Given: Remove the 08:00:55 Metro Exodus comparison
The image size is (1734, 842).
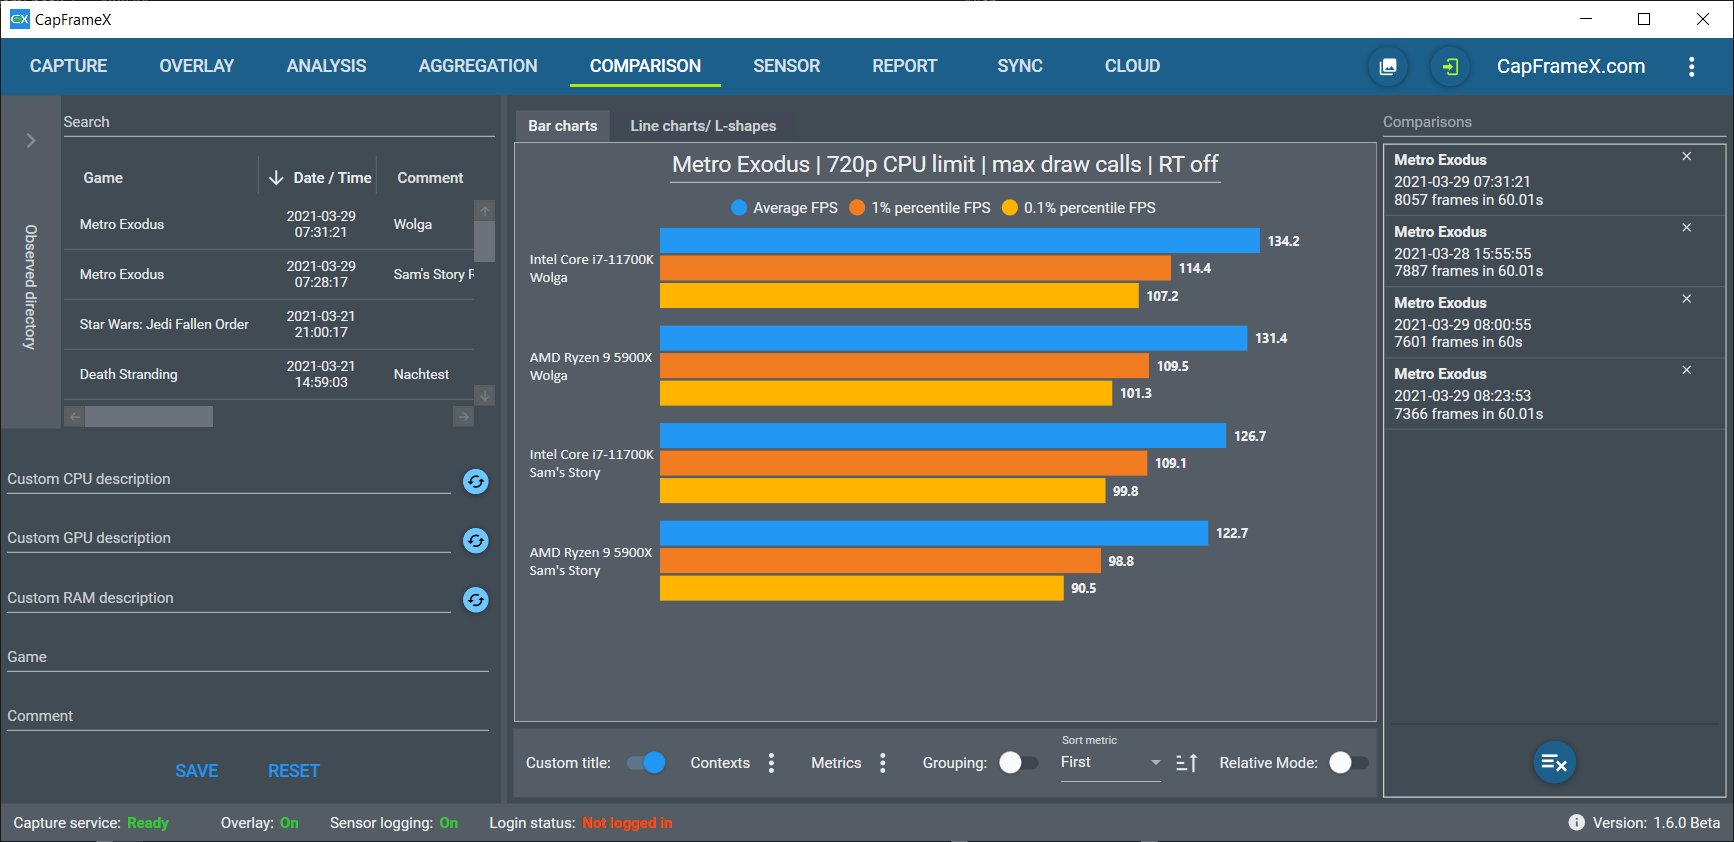Looking at the screenshot, I should [1686, 299].
